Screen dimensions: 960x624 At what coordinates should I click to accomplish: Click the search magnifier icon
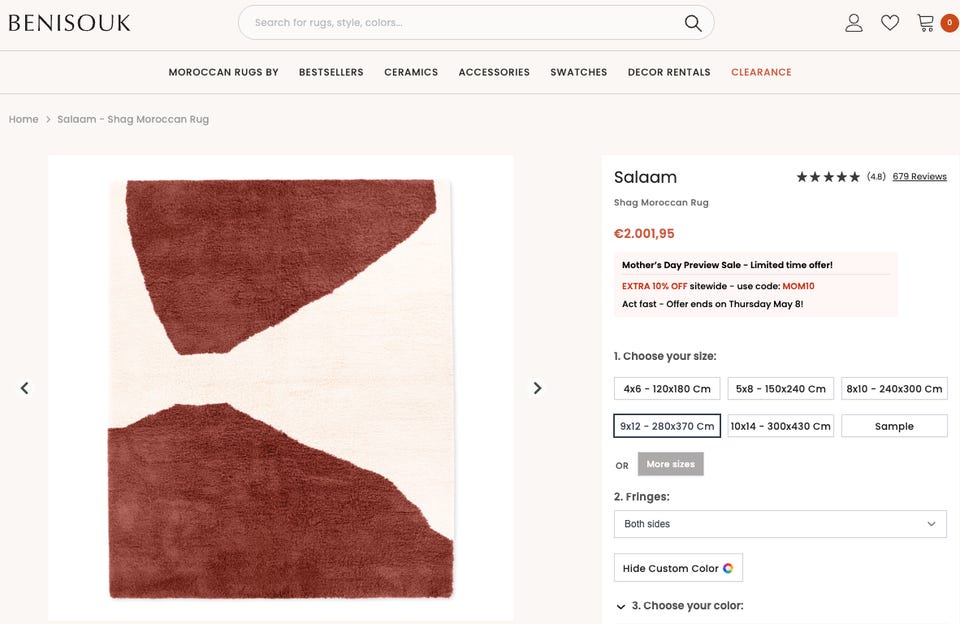click(x=693, y=23)
